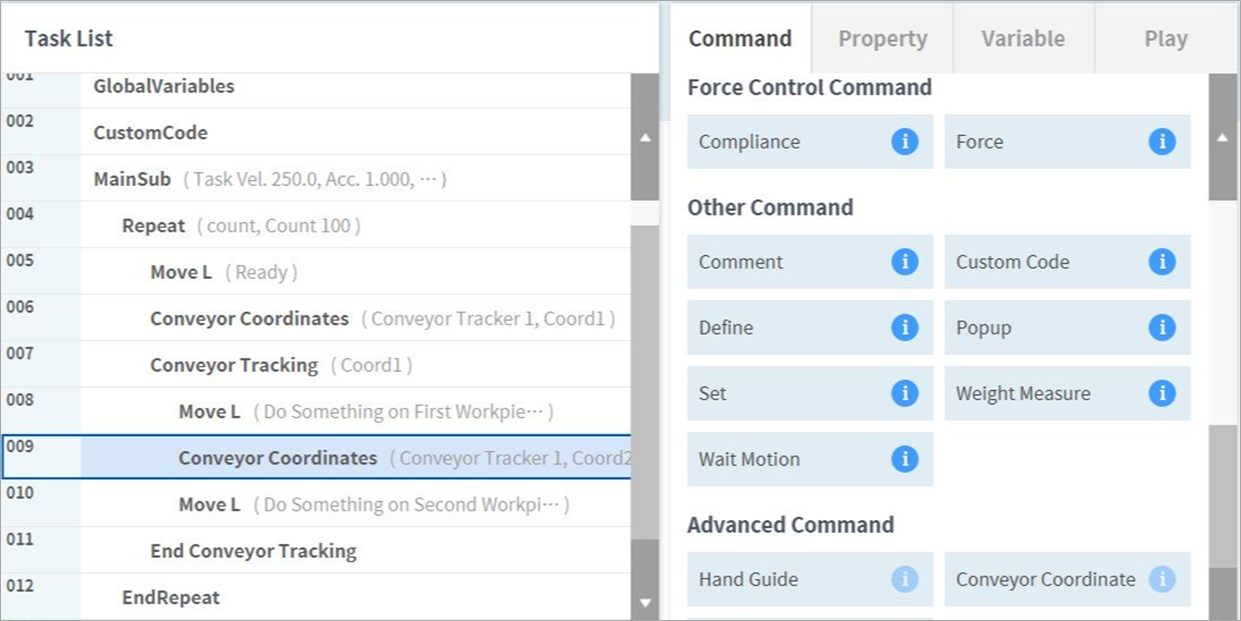Image resolution: width=1241 pixels, height=621 pixels.
Task: Select the Play tab
Action: [1165, 39]
